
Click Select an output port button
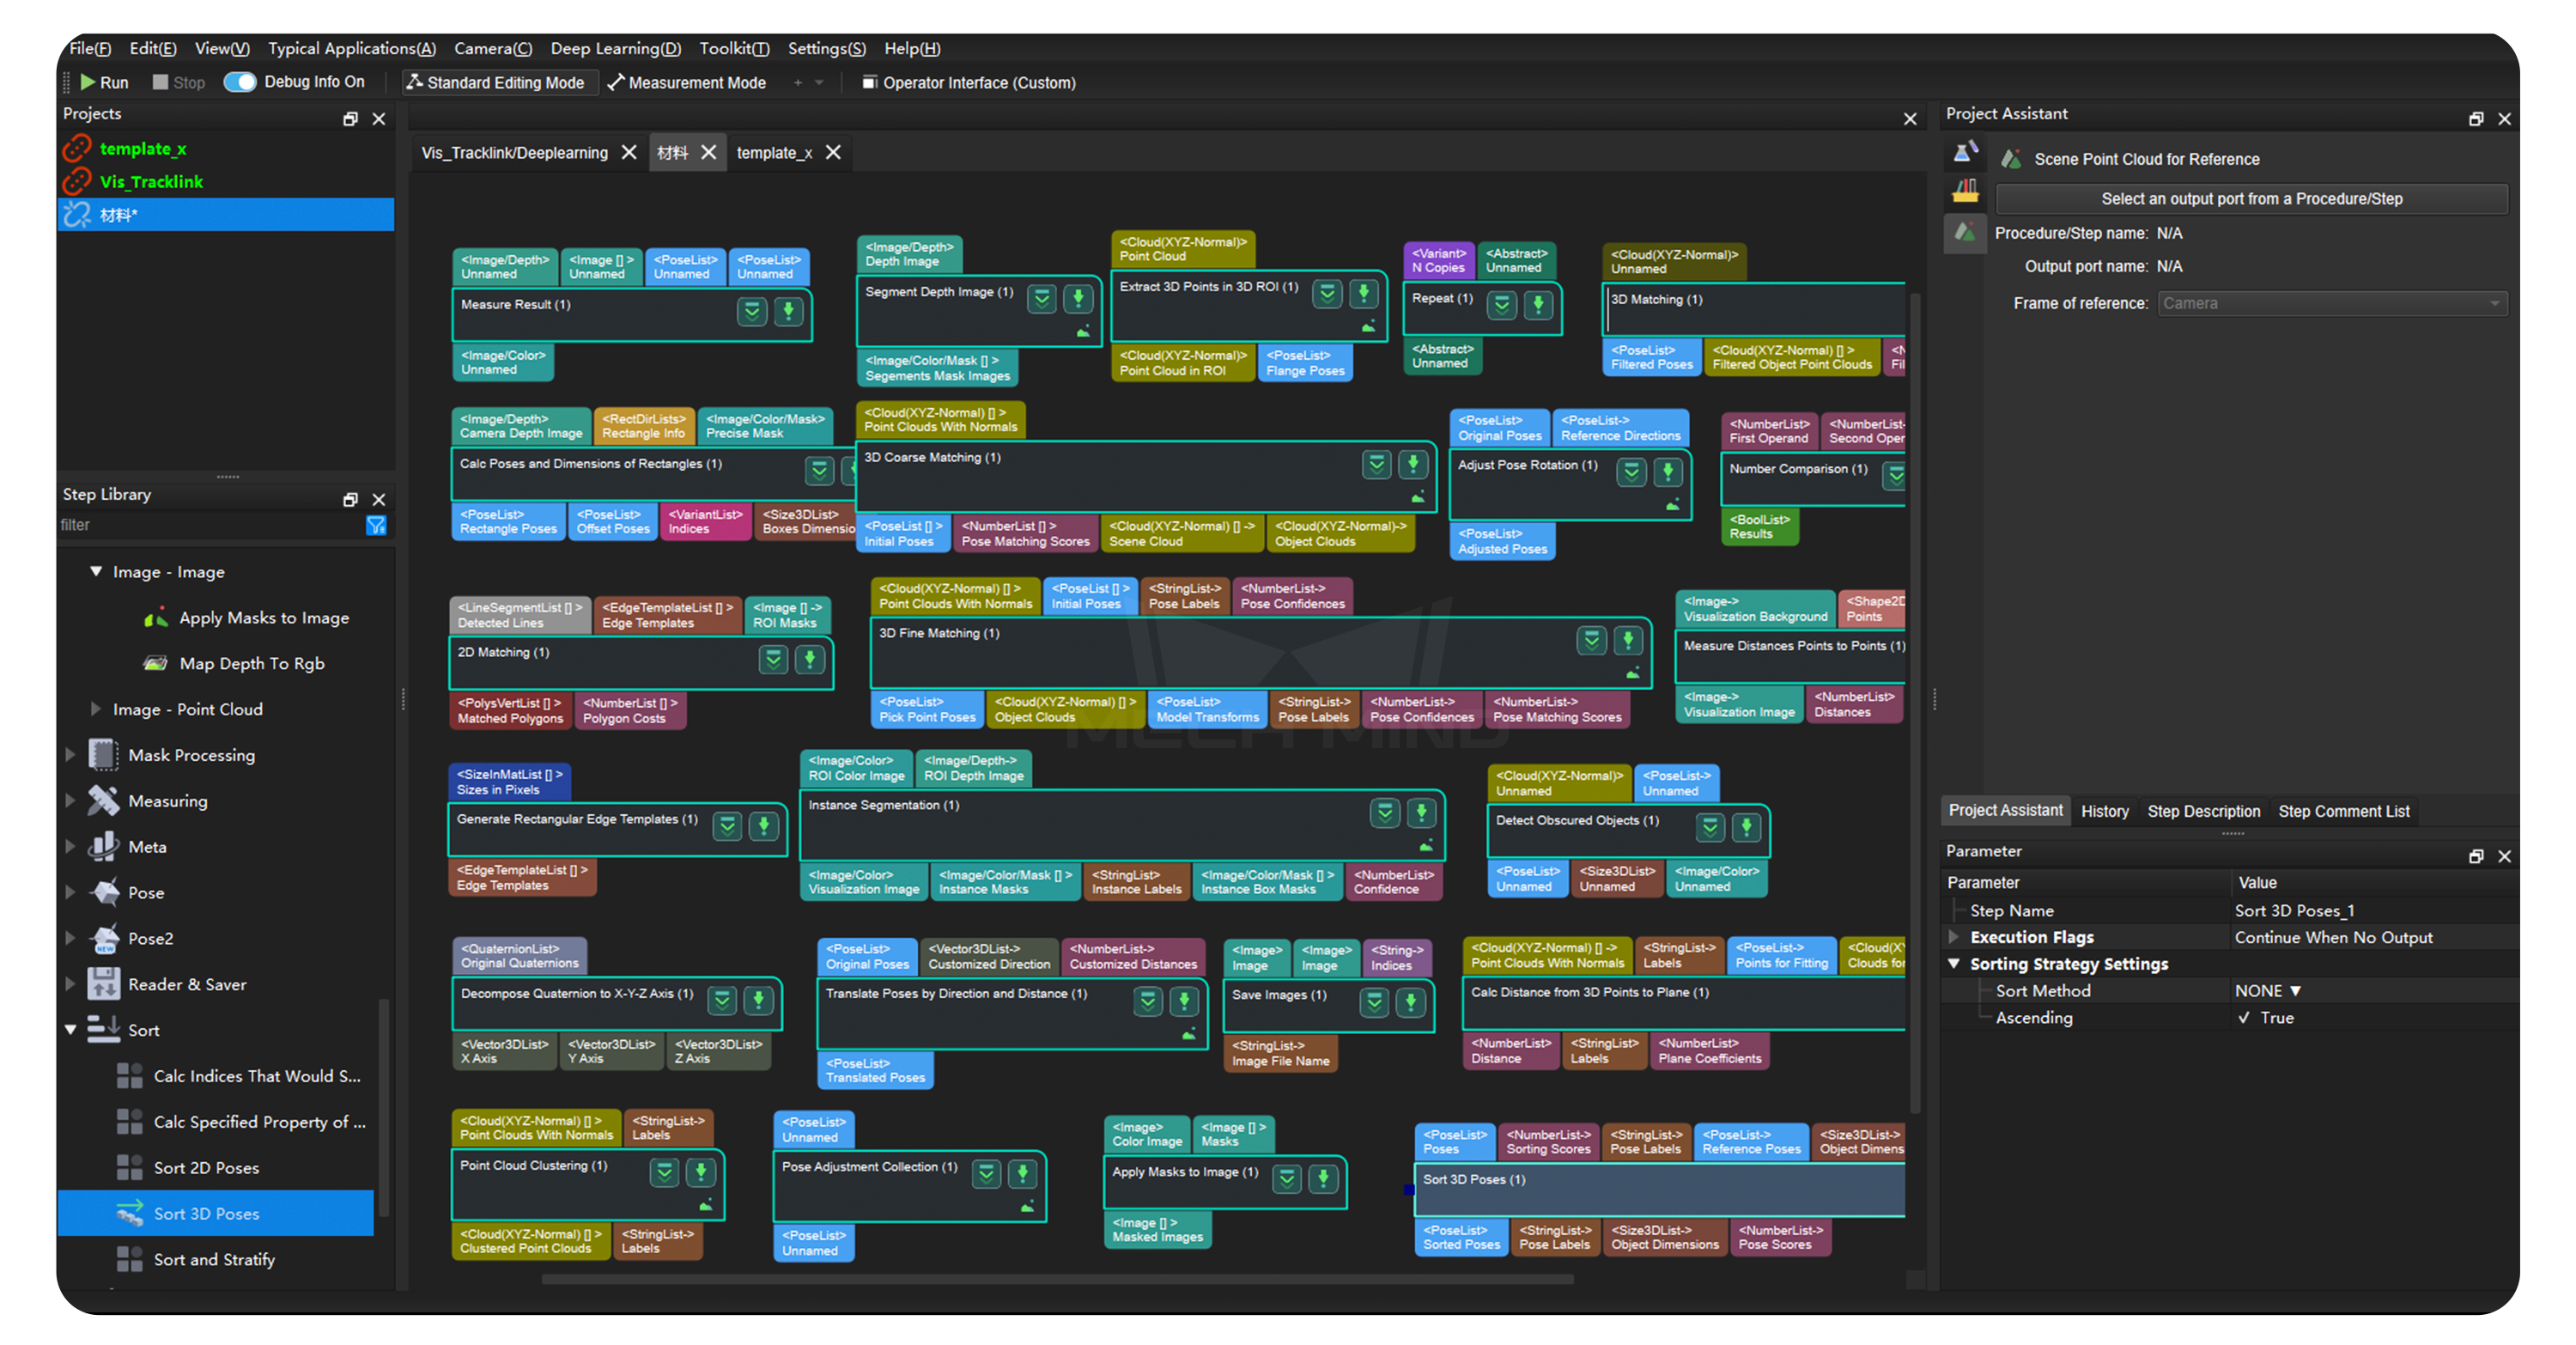click(2251, 199)
